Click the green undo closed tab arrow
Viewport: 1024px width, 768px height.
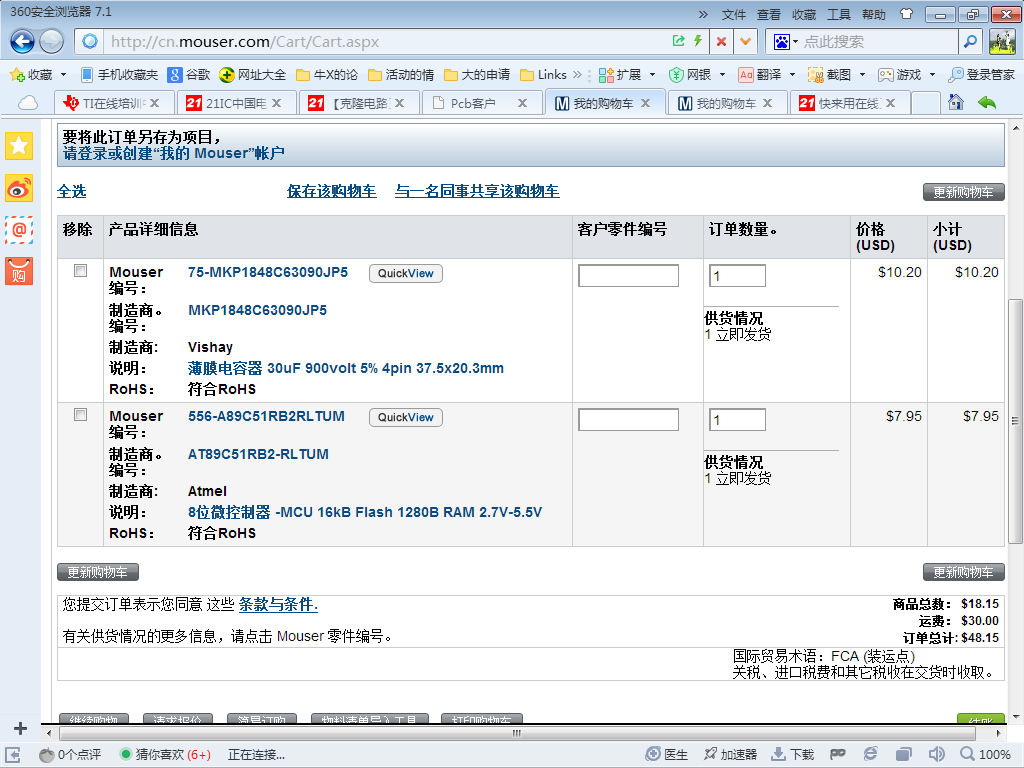coord(987,103)
